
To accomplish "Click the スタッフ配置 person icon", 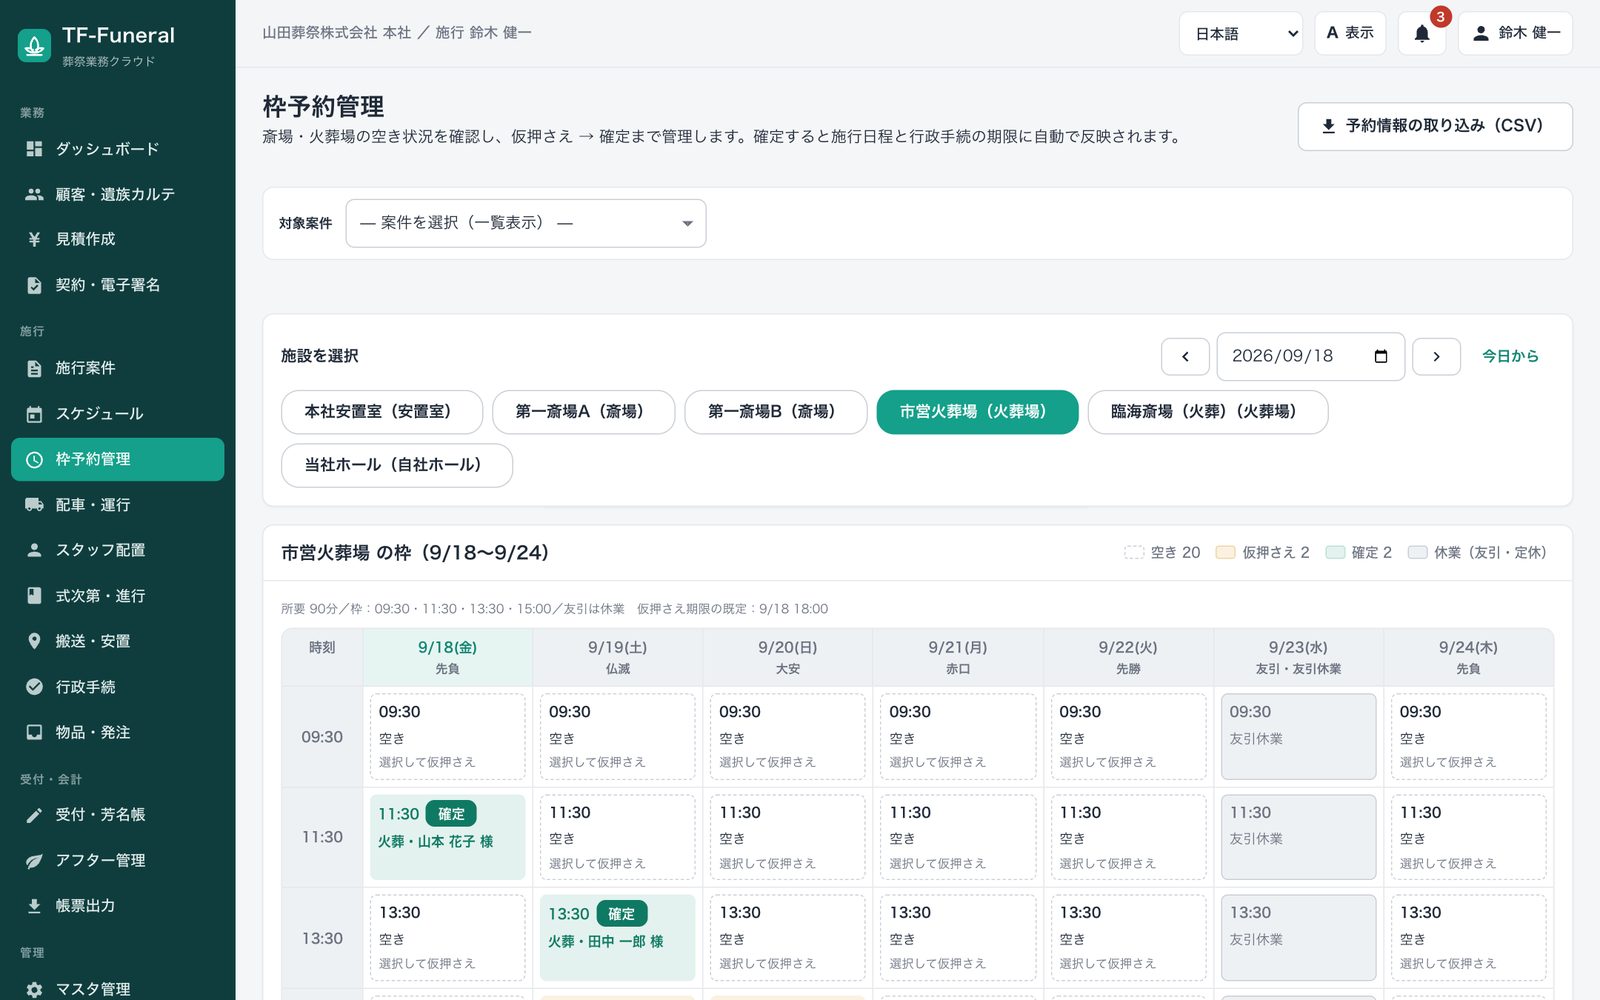I will pyautogui.click(x=34, y=550).
